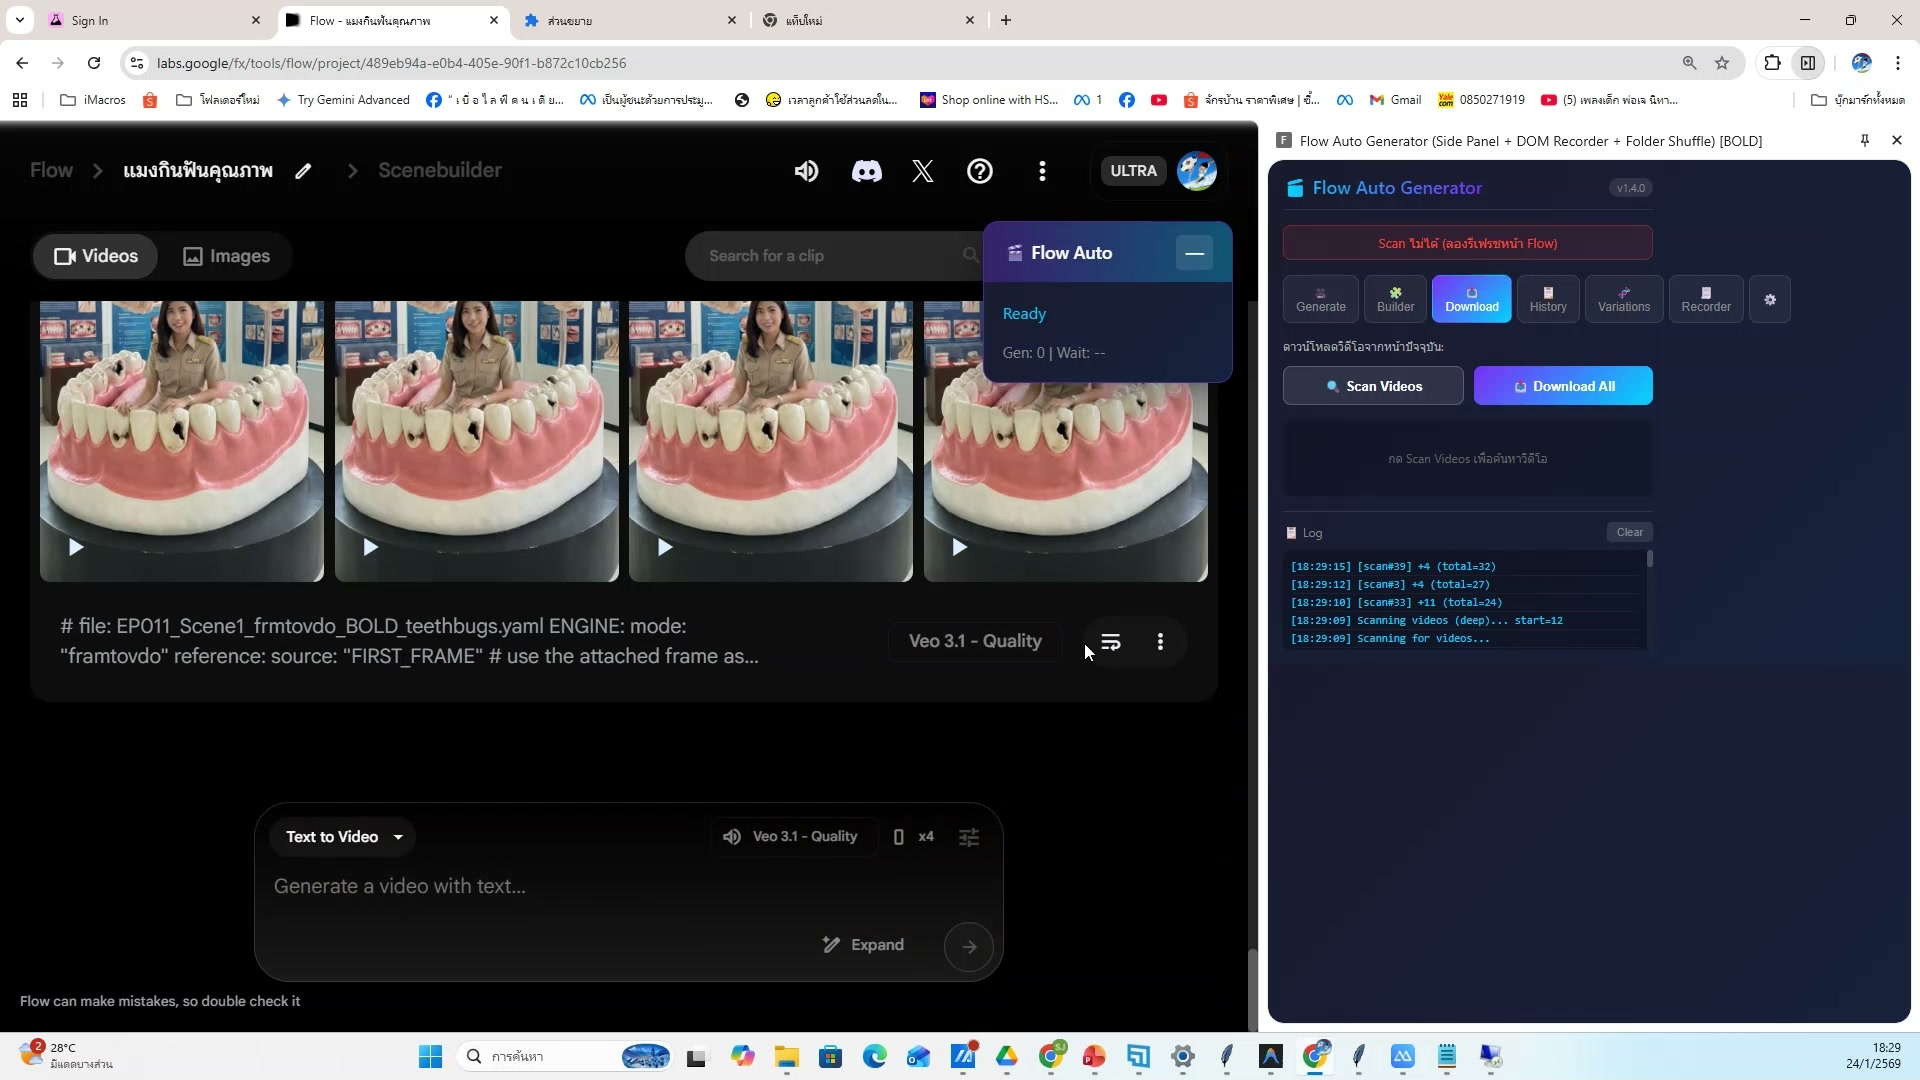1920x1080 pixels.
Task: Click Scan Videos in the side panel
Action: [x=1372, y=385]
